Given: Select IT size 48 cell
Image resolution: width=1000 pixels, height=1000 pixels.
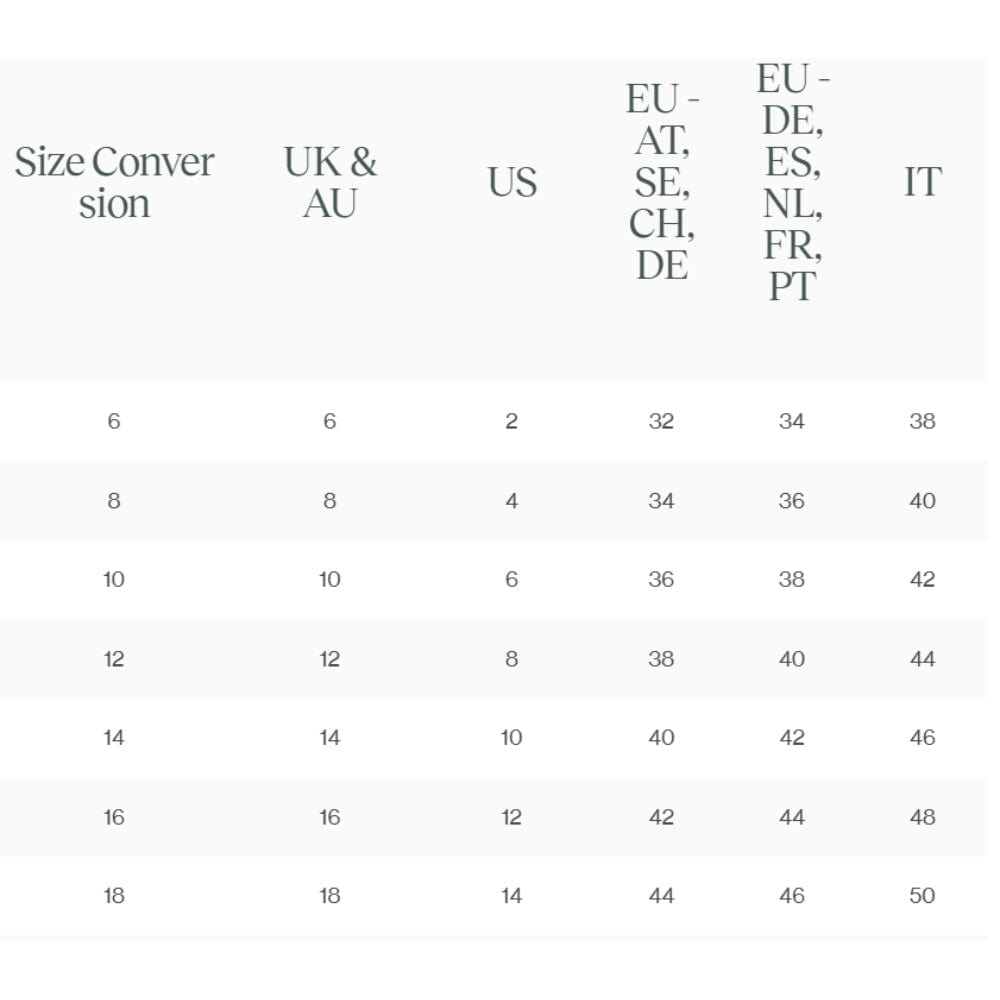Looking at the screenshot, I should point(922,818).
